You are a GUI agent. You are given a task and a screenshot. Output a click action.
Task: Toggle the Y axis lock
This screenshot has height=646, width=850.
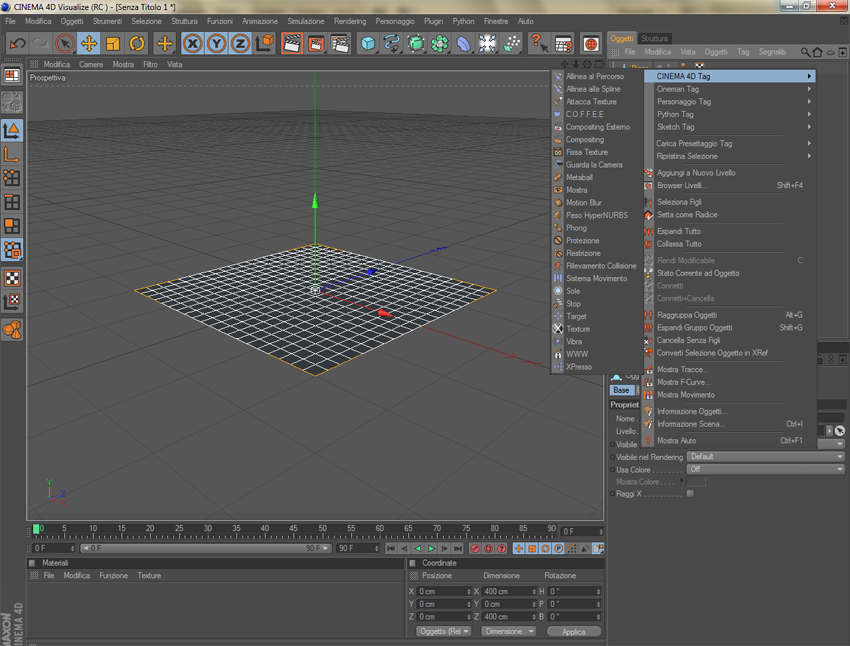216,44
